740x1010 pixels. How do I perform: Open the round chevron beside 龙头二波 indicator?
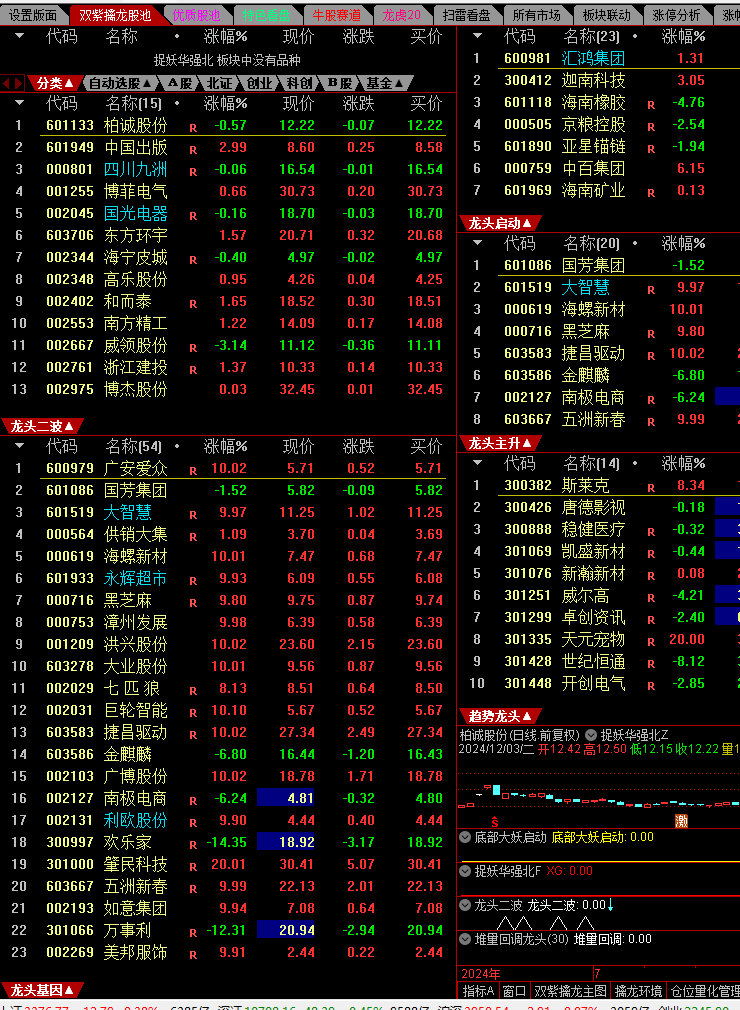464,905
